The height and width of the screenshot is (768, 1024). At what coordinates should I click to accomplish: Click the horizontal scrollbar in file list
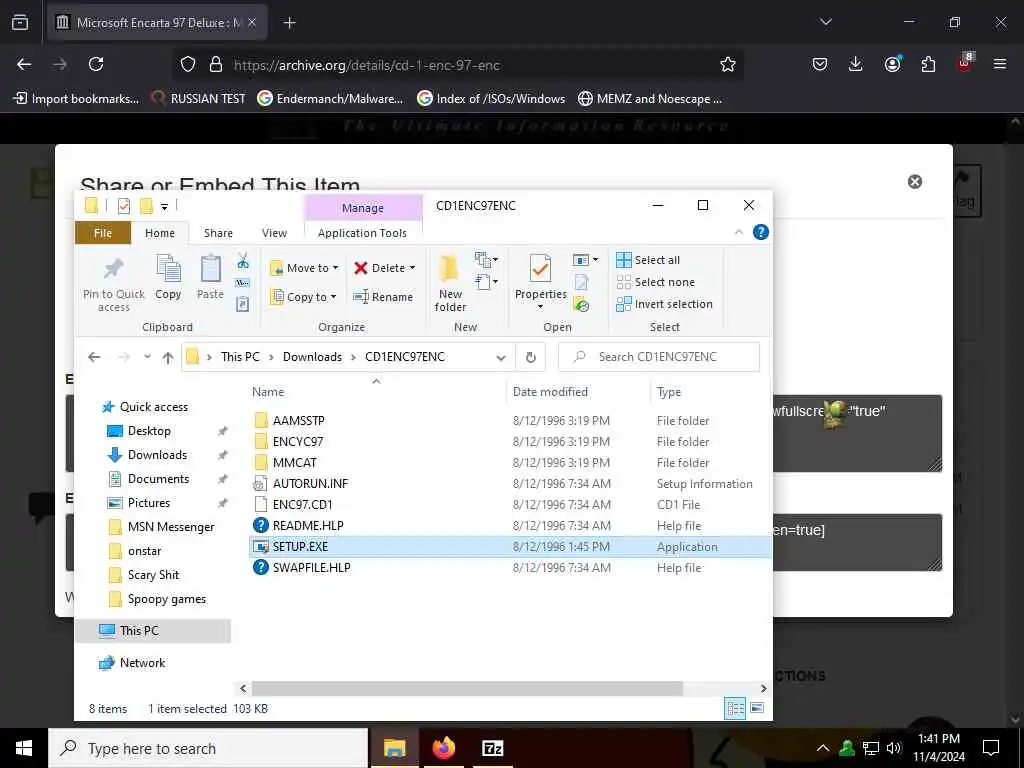click(467, 688)
